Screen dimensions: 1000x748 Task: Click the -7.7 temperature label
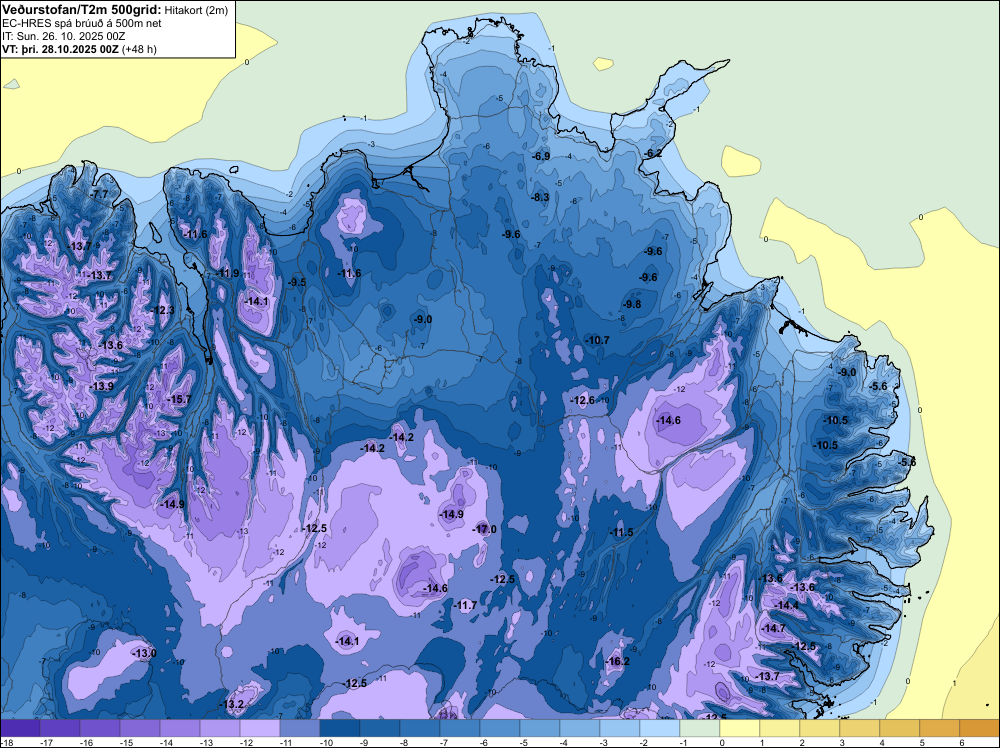pyautogui.click(x=99, y=194)
